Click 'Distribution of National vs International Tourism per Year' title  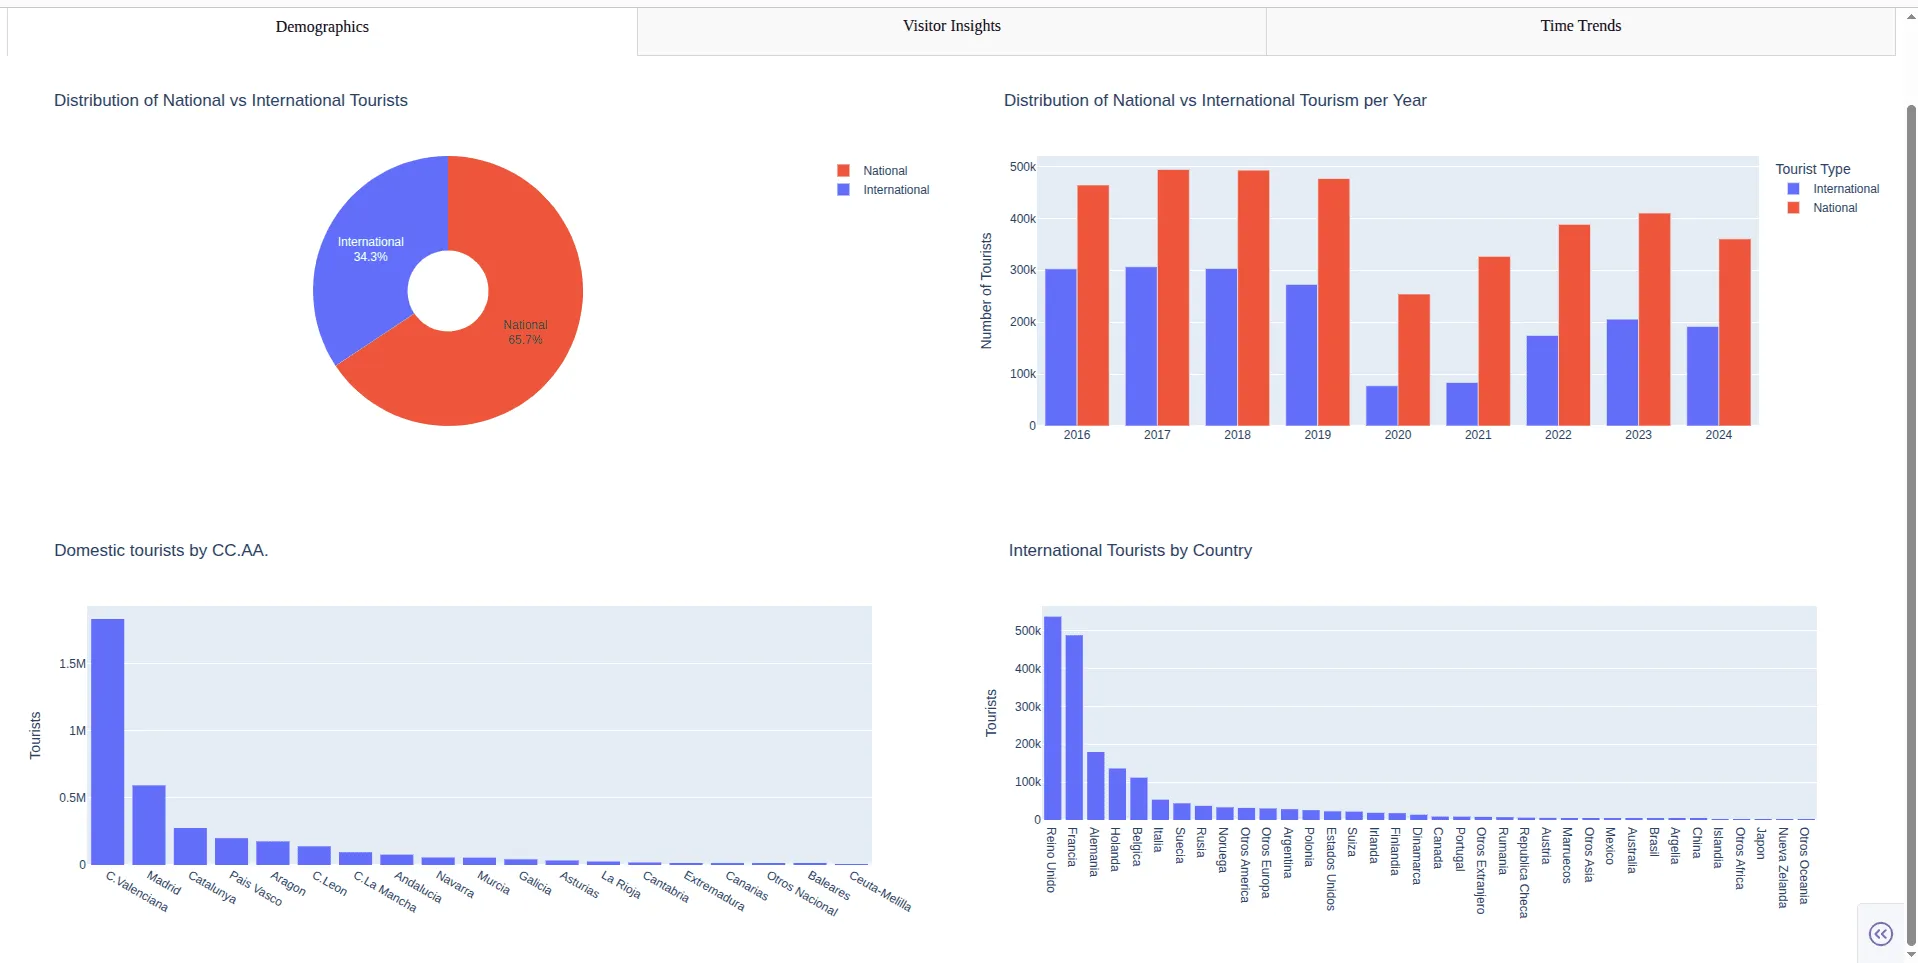point(1215,100)
